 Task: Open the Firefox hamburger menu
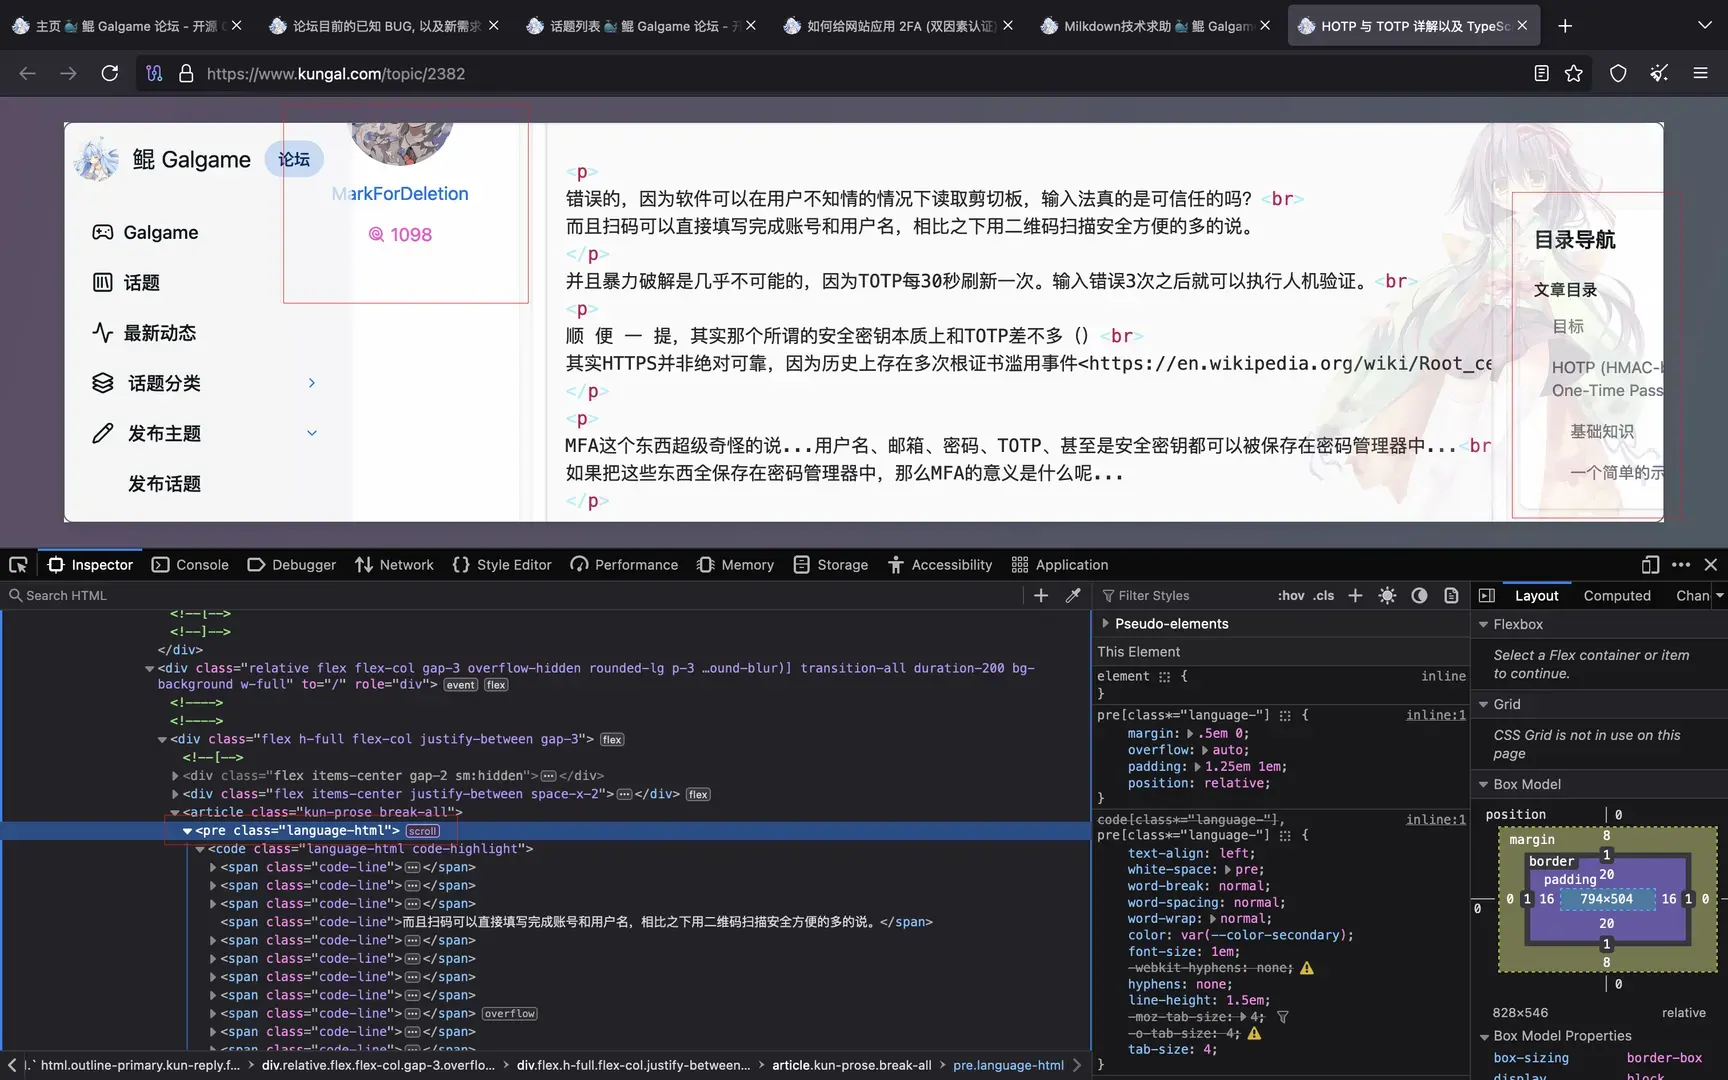(1700, 73)
